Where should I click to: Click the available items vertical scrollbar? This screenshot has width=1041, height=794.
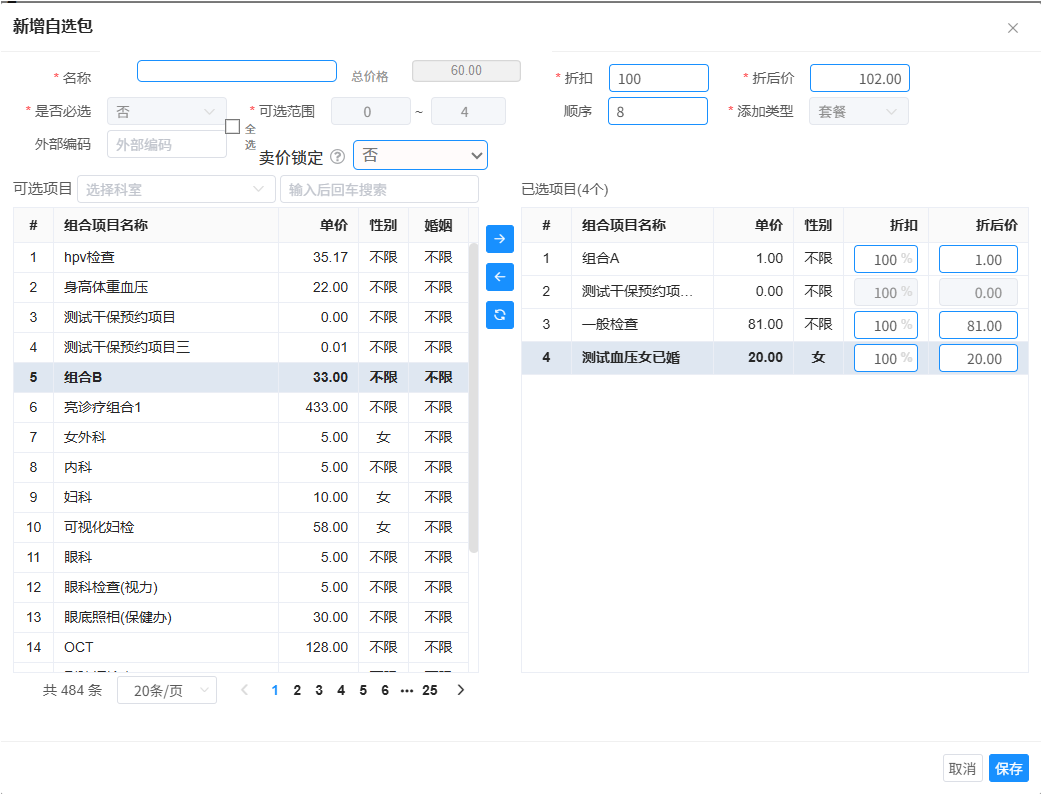474,400
